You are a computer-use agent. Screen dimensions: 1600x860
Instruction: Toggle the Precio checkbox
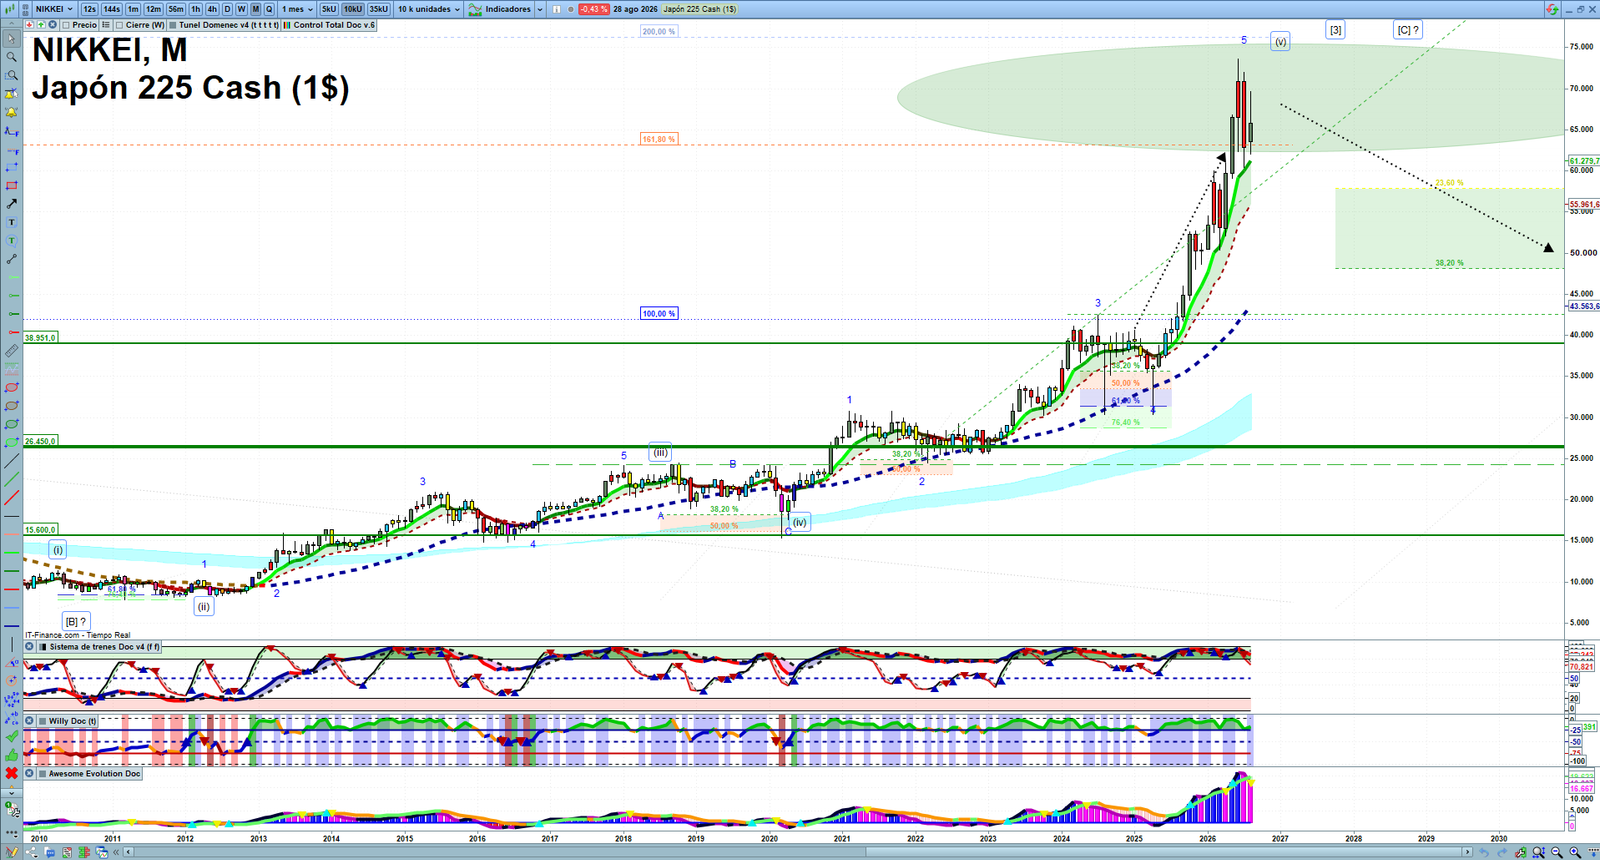66,25
